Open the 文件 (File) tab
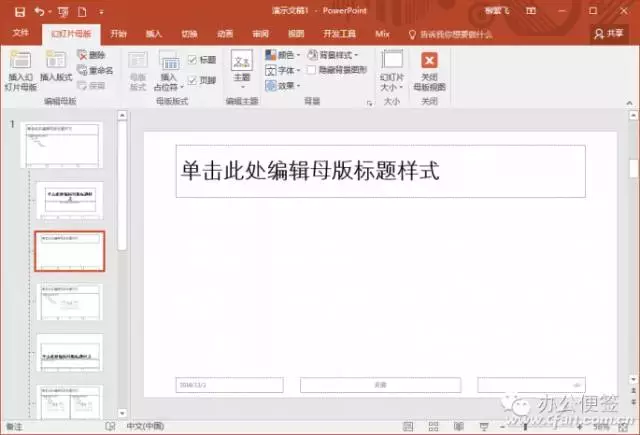 coord(20,33)
